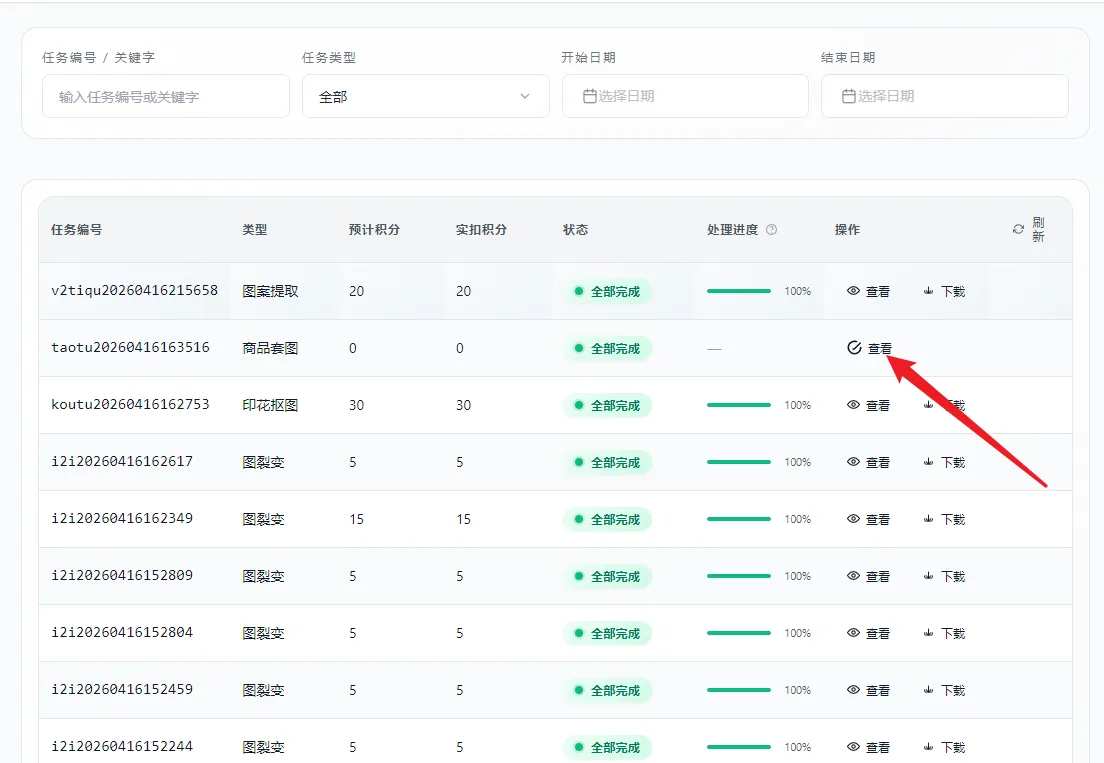The height and width of the screenshot is (763, 1104).
Task: Focus the 任务编号 keyword input field
Action: (165, 97)
